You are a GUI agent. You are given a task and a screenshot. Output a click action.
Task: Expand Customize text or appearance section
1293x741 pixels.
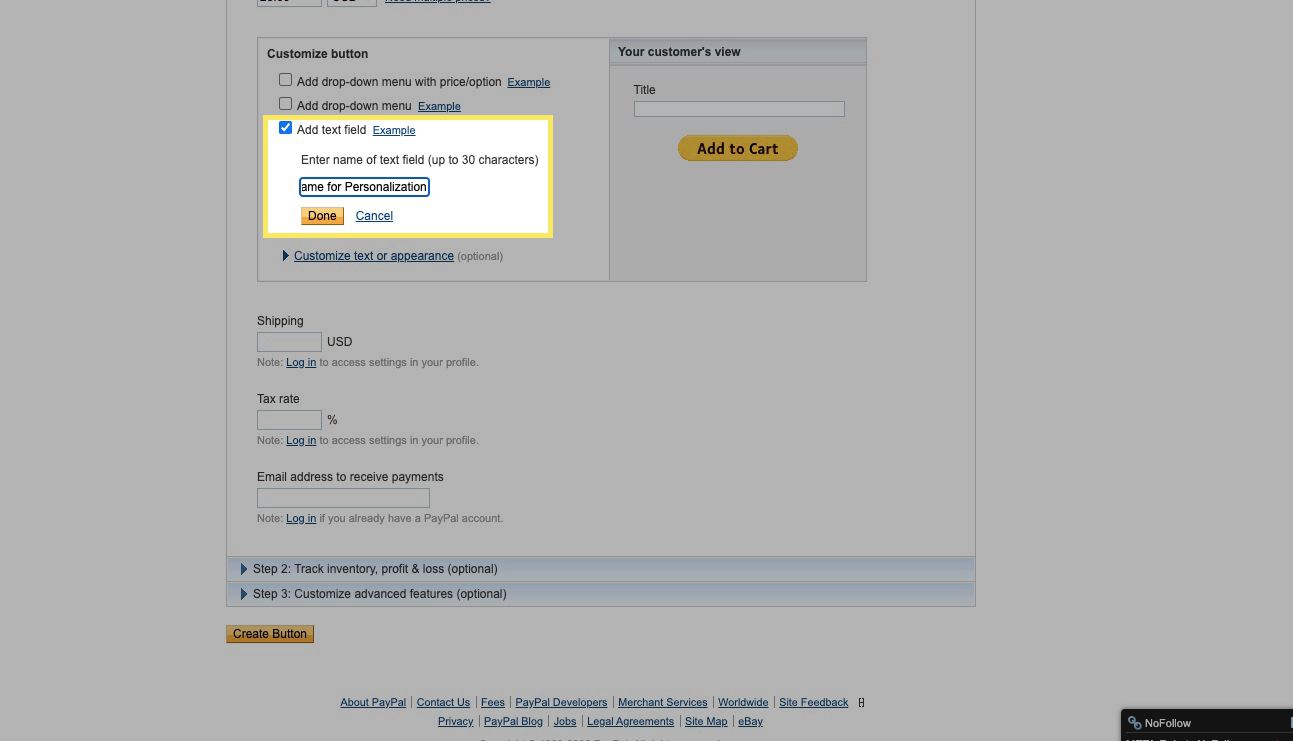[373, 256]
